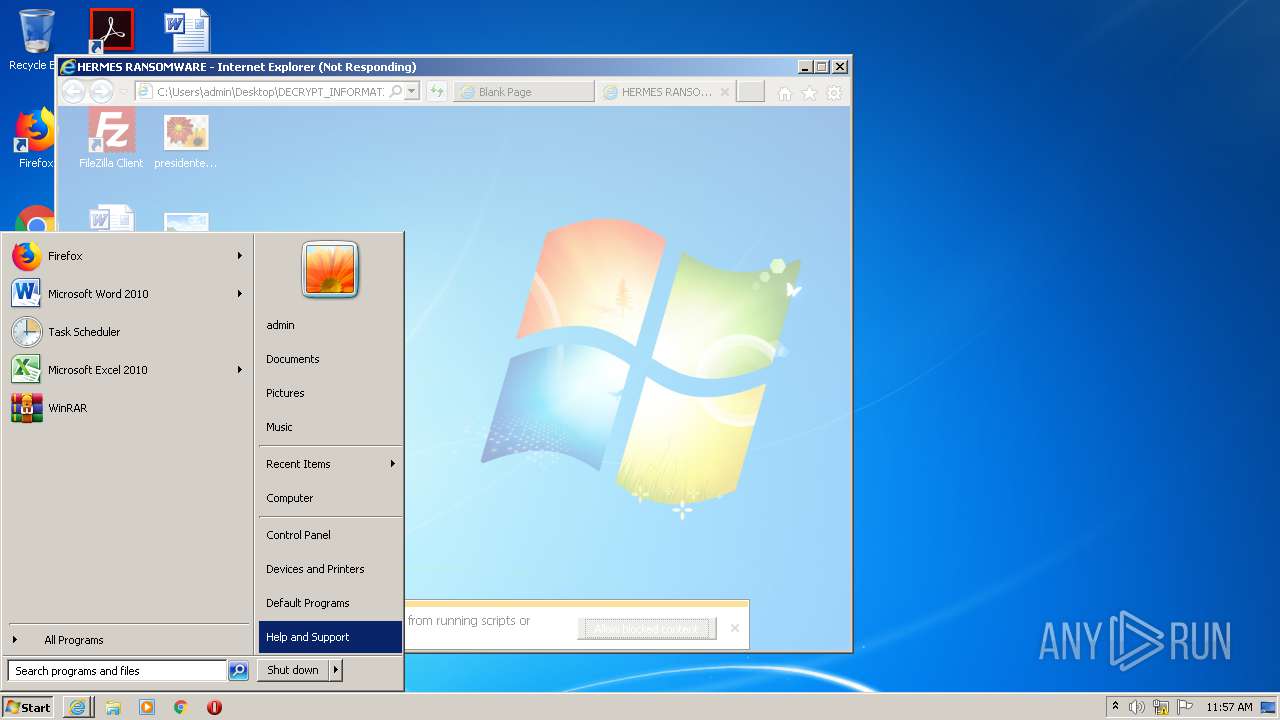Click the search icon in address bar
The width and height of the screenshot is (1280, 720).
coord(395,92)
